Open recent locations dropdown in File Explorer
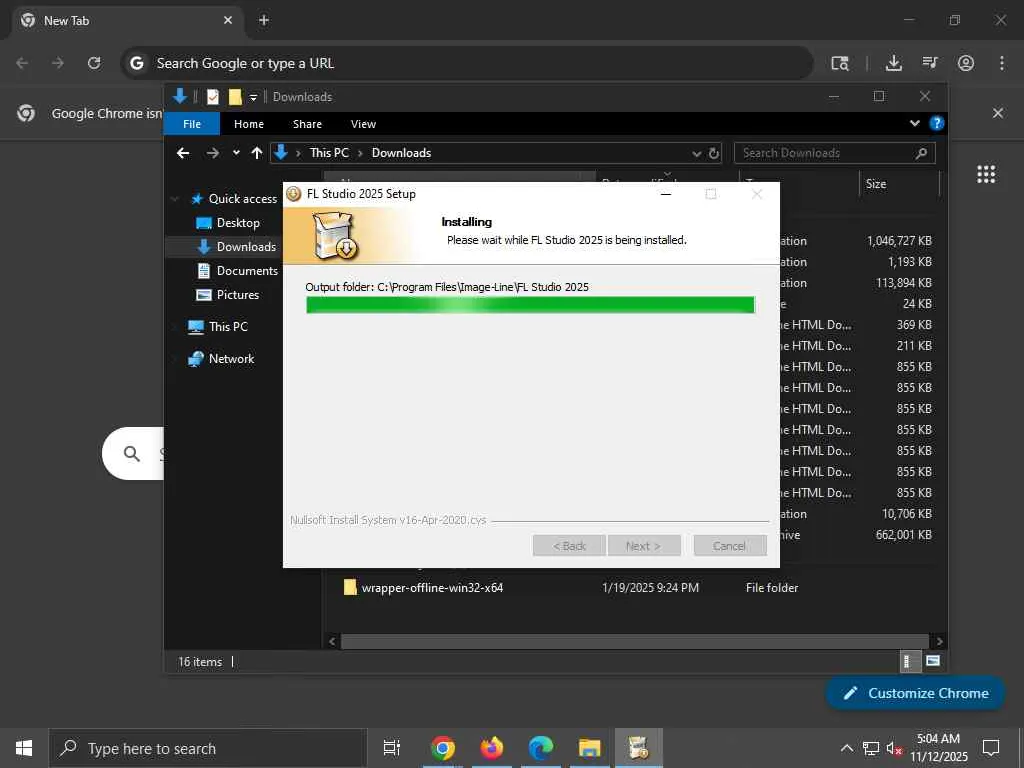The image size is (1024, 768). point(236,153)
